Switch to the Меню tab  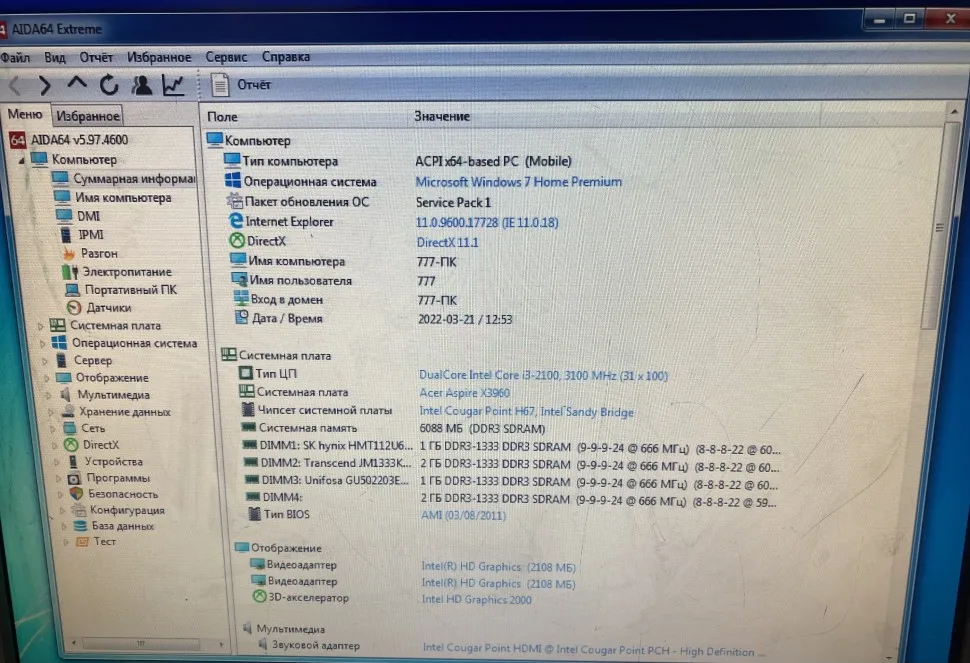click(x=25, y=114)
